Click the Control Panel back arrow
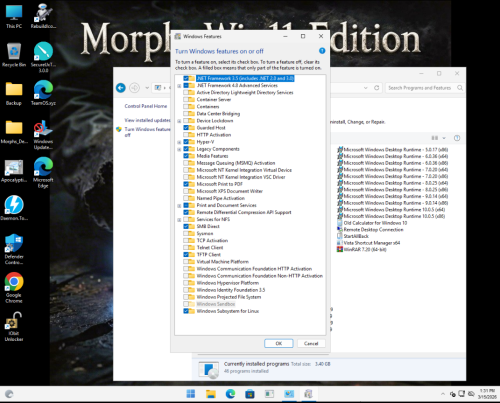Image resolution: width=500 pixels, height=403 pixels. pyautogui.click(x=121, y=88)
